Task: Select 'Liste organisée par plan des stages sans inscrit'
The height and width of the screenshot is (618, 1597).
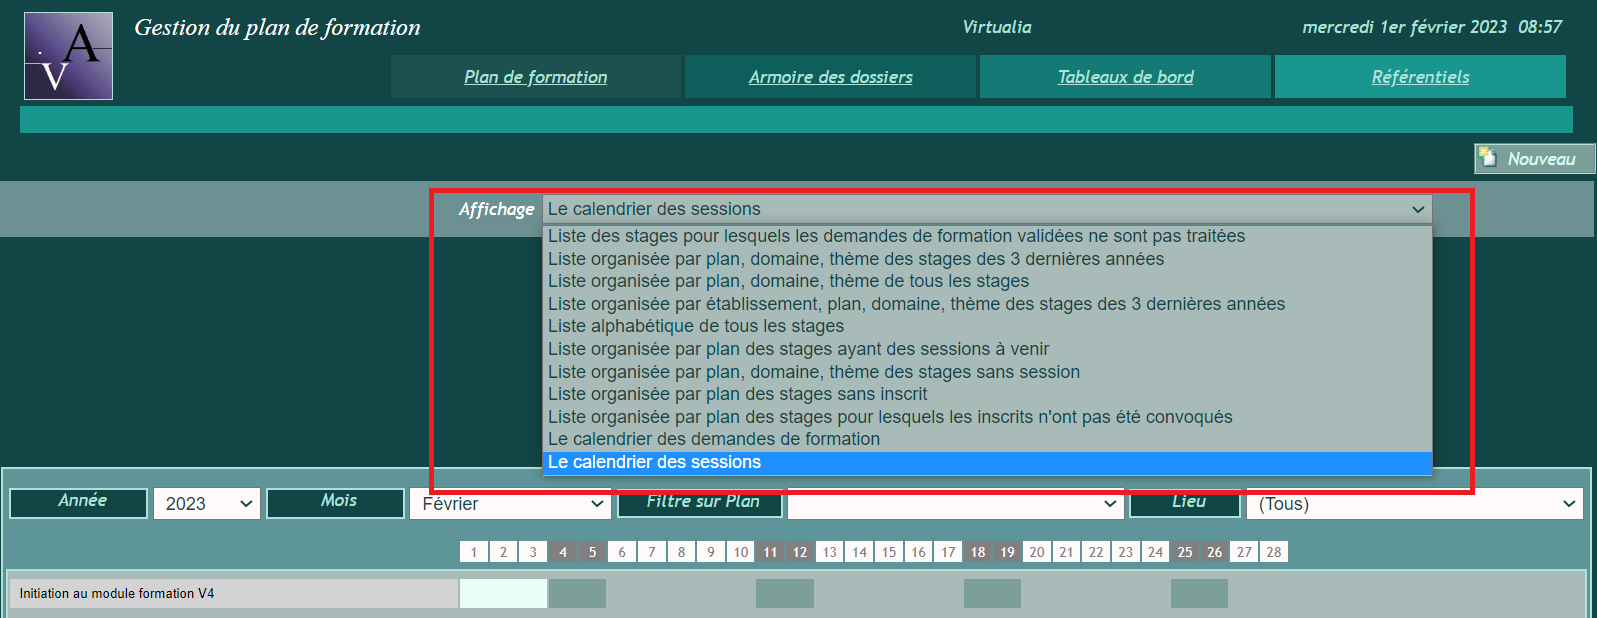Action: [x=737, y=394]
